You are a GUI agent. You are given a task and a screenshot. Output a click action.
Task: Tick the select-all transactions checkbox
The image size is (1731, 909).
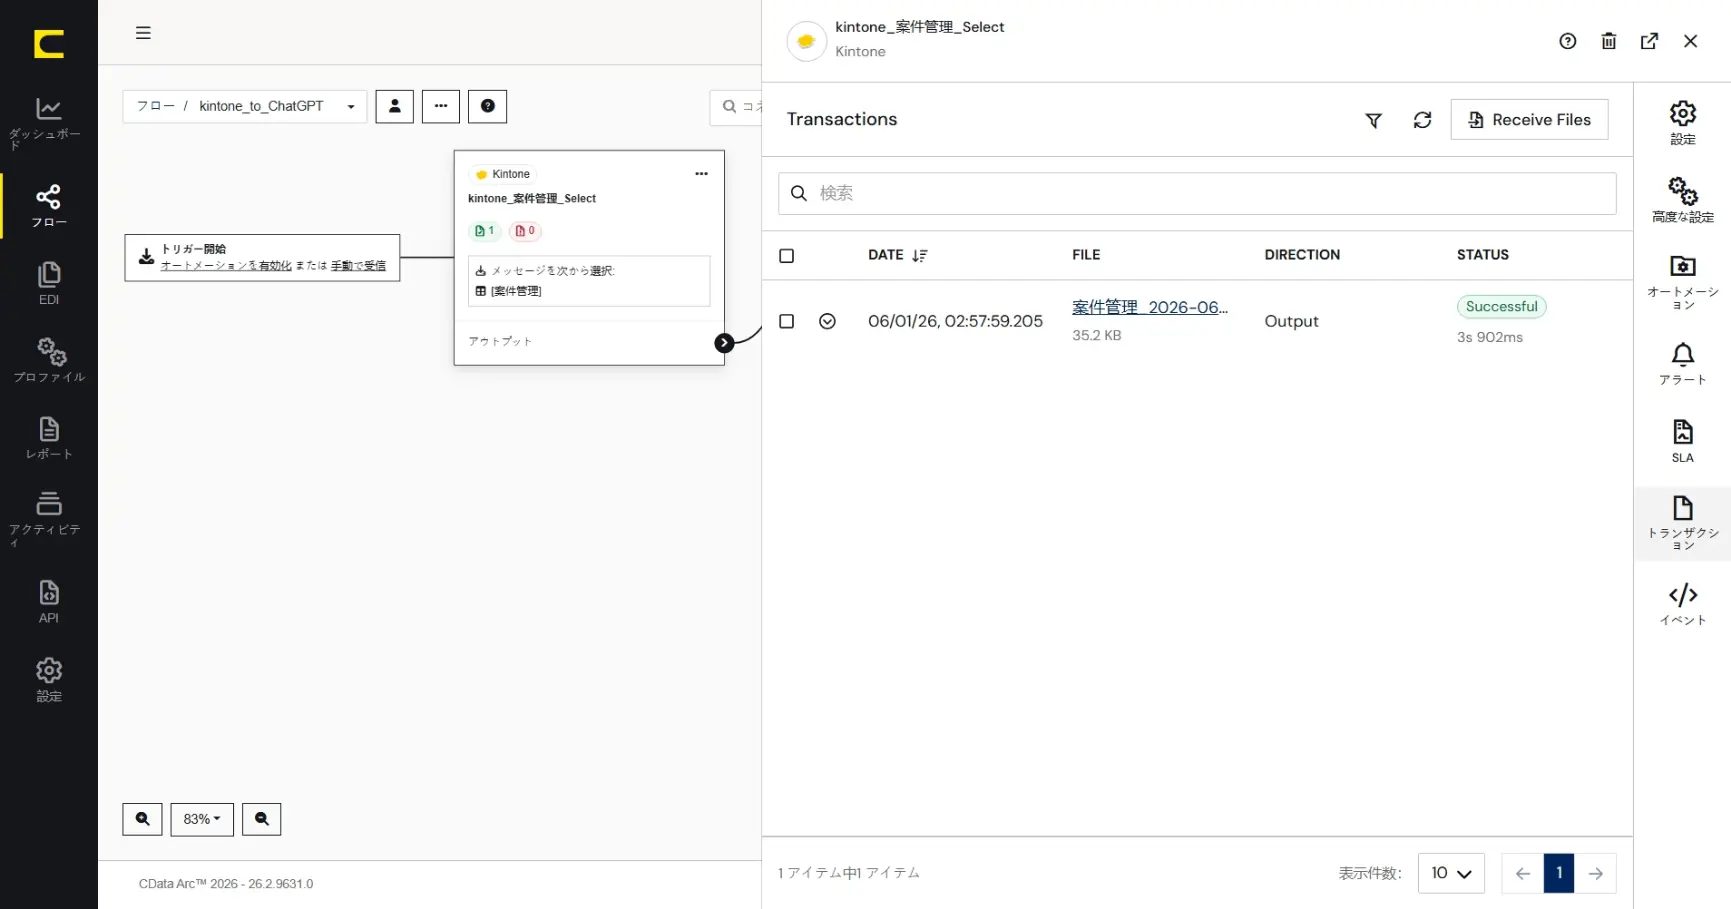coord(786,256)
